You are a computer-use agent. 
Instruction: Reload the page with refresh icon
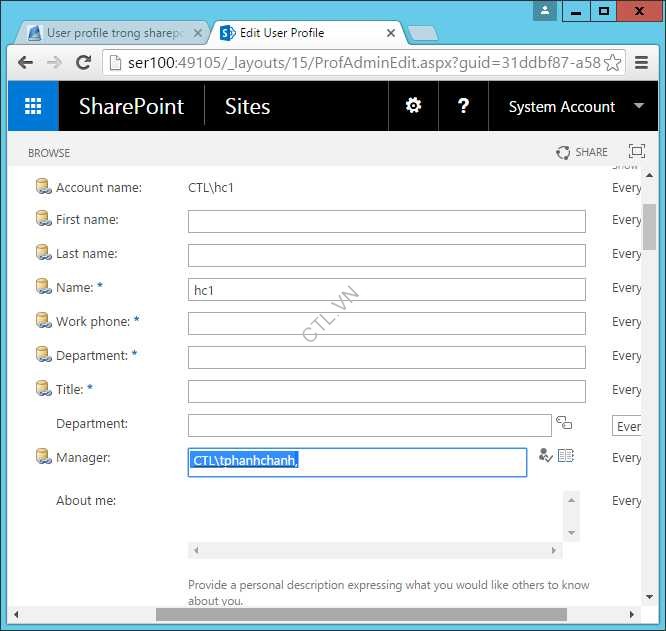point(83,63)
